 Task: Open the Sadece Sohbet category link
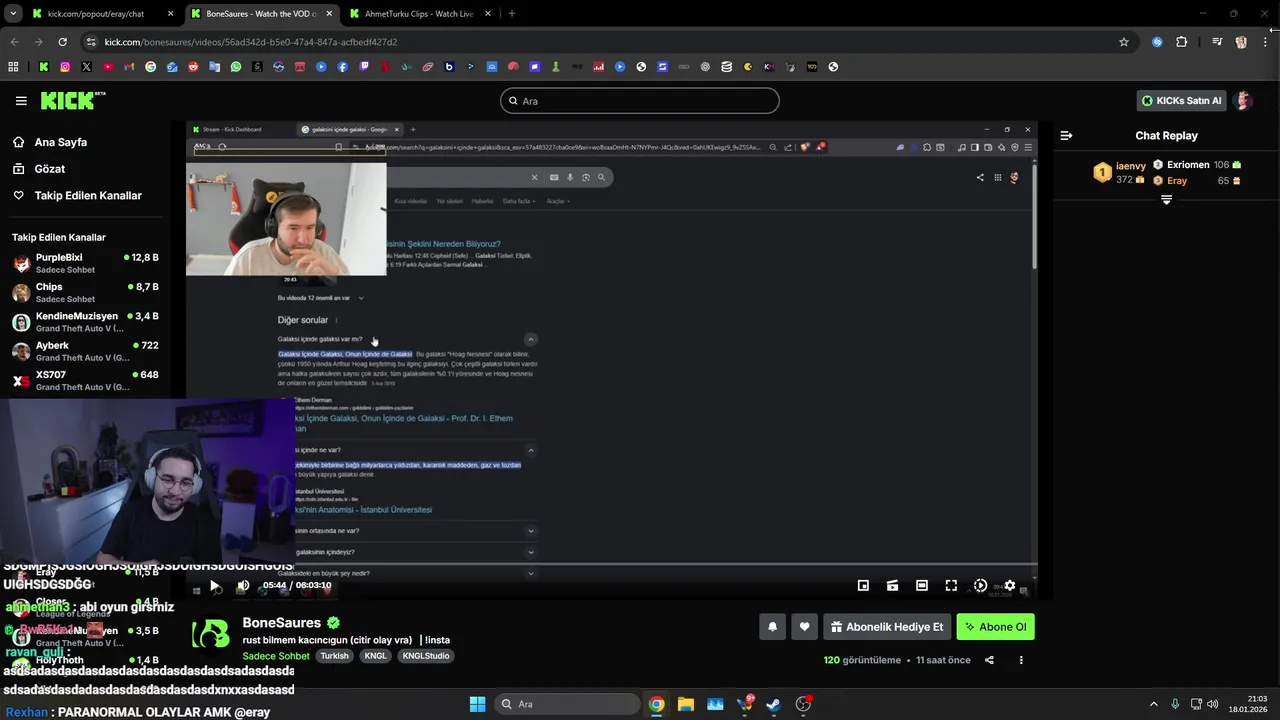pos(276,656)
